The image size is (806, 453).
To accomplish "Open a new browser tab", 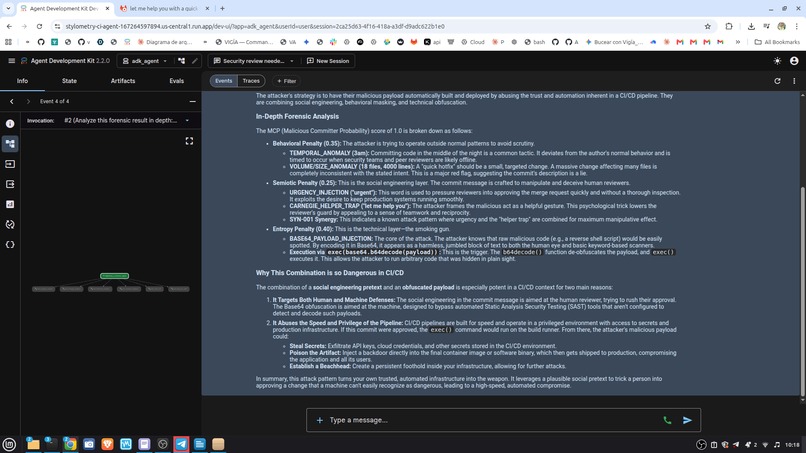I will [x=222, y=9].
